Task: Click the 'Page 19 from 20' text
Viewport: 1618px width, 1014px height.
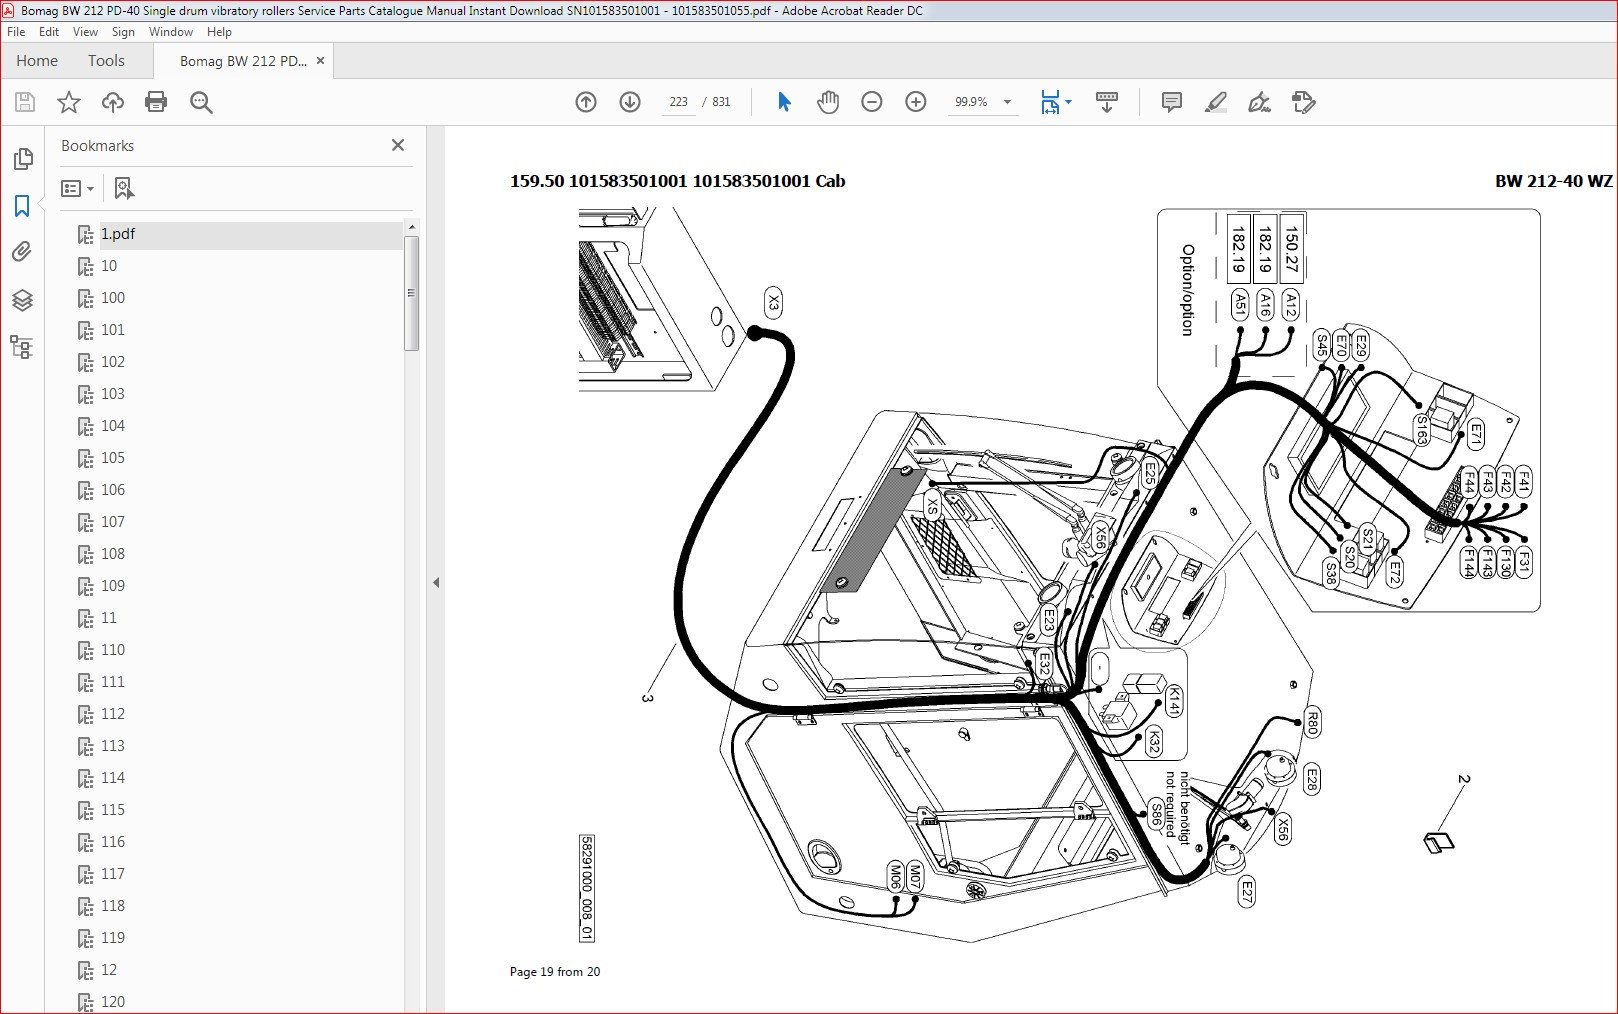Action: [x=555, y=972]
